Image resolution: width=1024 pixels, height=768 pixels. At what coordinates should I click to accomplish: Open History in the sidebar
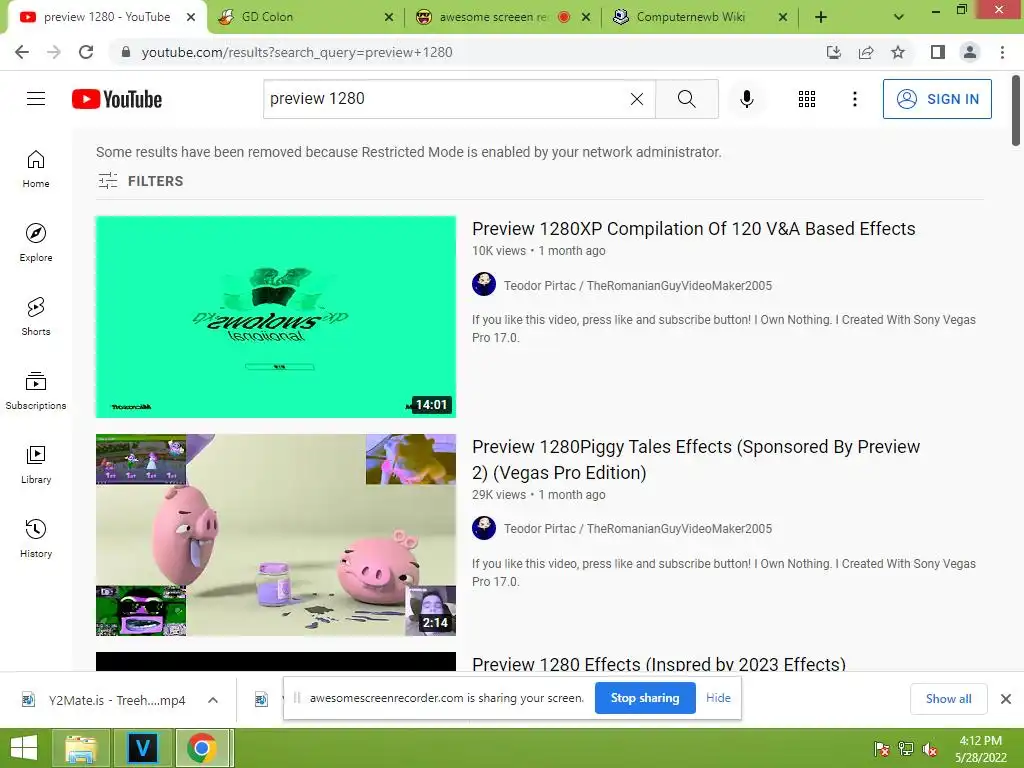(x=36, y=538)
